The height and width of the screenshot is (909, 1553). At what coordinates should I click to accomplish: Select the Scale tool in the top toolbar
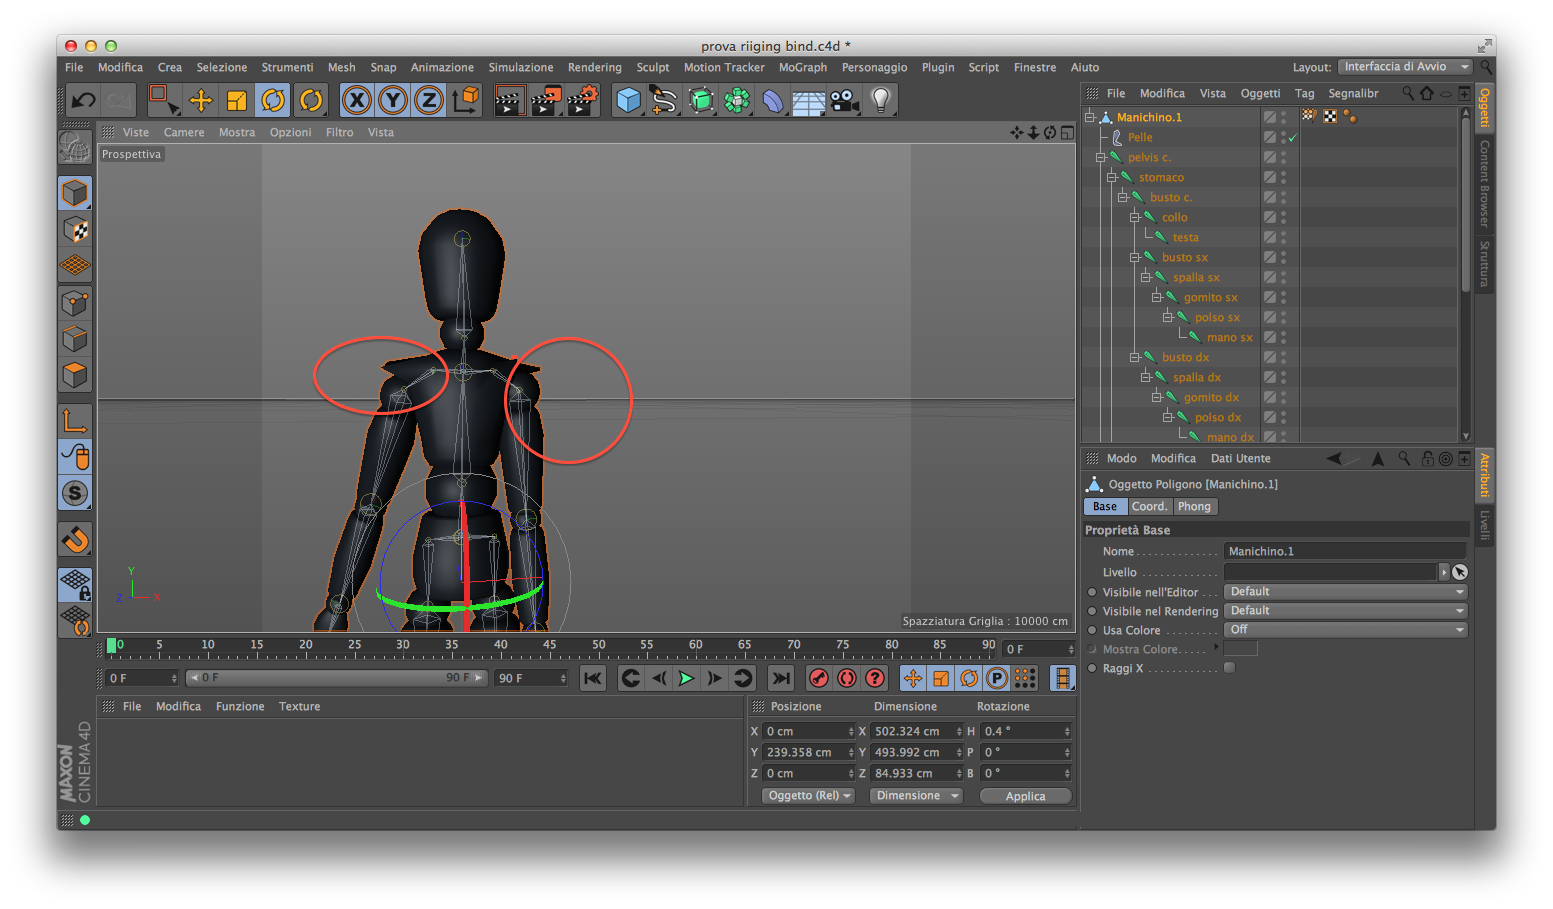[237, 100]
